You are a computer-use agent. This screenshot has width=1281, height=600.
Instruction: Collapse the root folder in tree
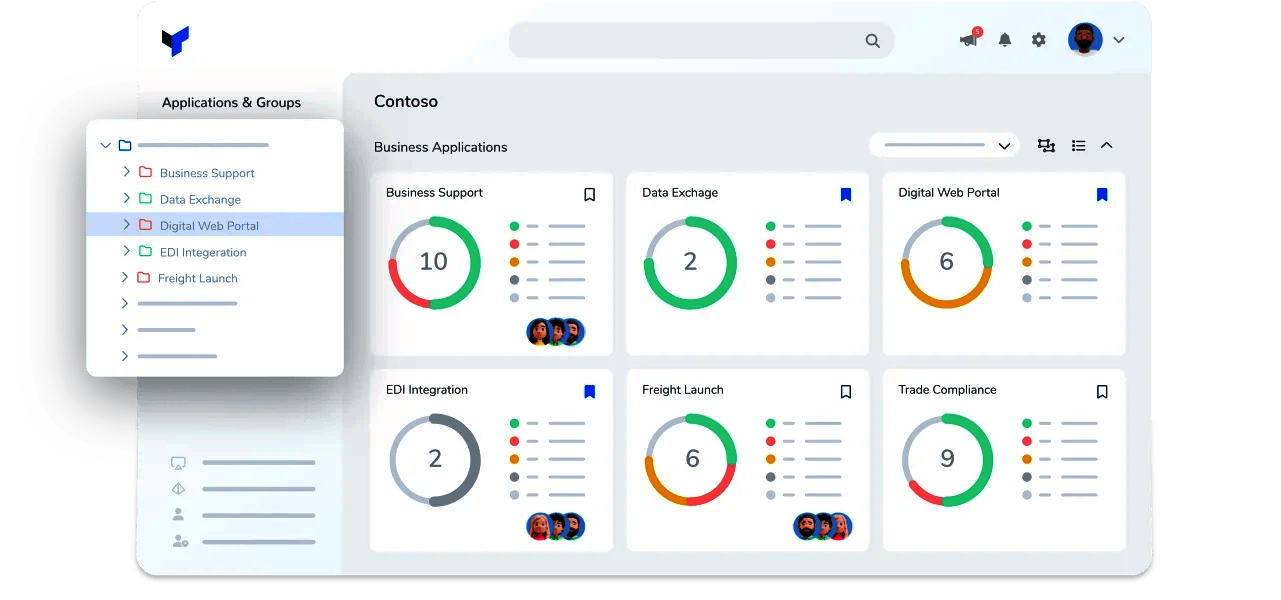105,146
